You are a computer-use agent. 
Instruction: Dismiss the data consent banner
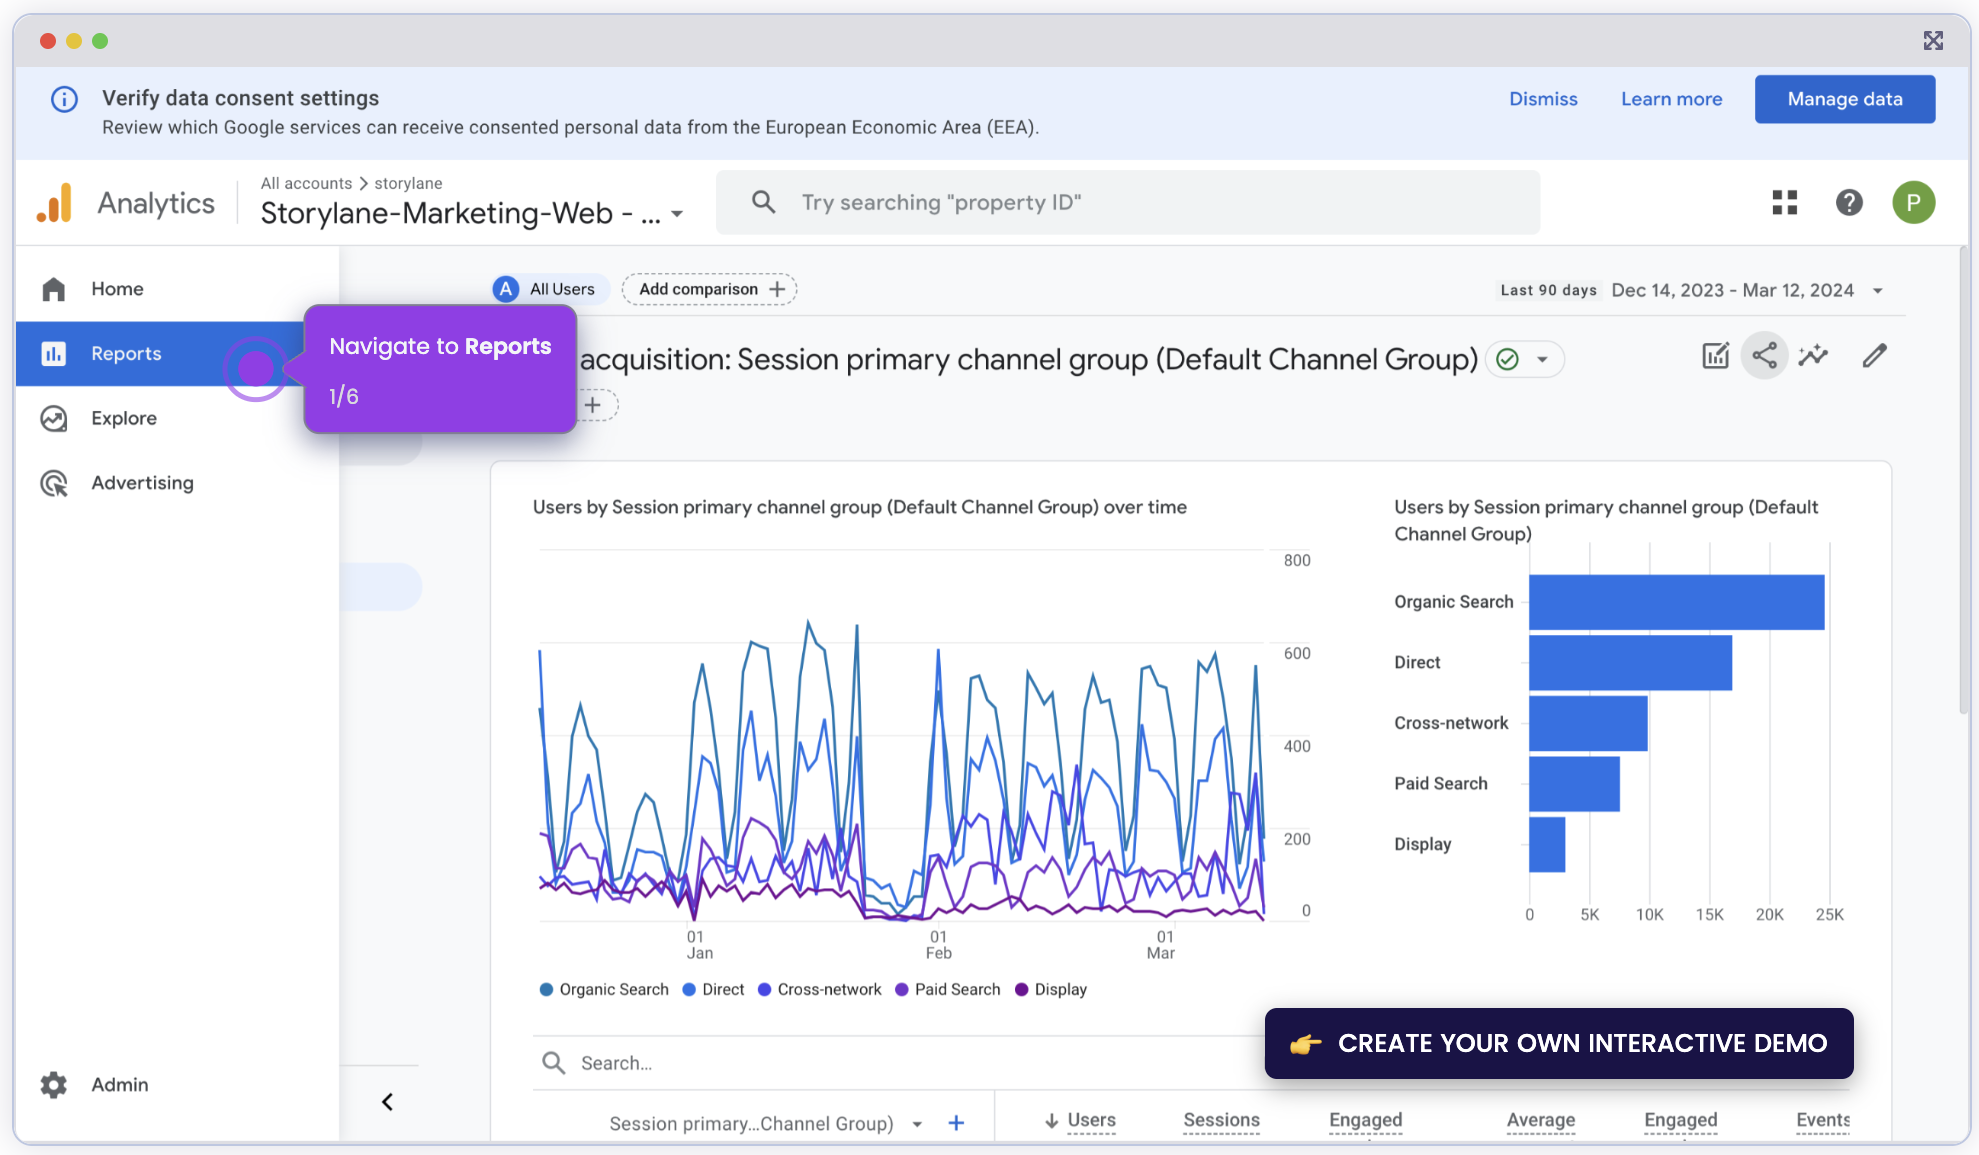1543,99
